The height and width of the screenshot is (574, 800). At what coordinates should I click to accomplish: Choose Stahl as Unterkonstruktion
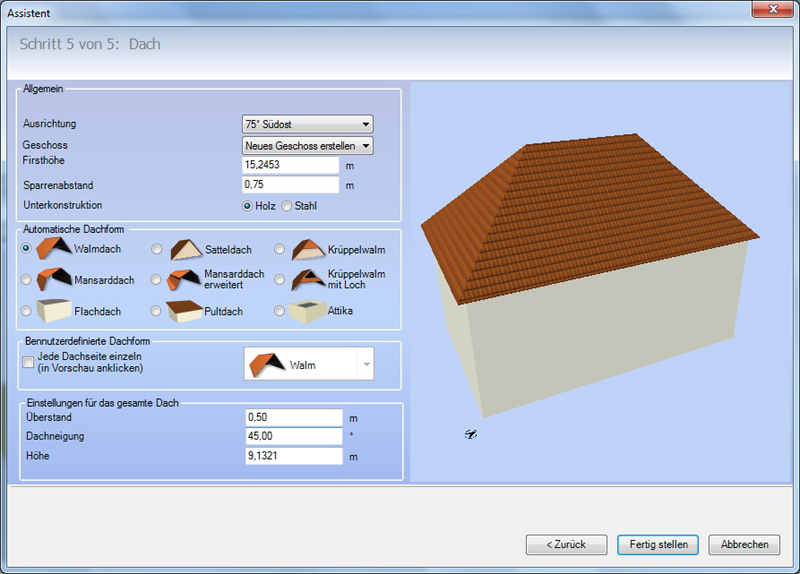click(x=287, y=206)
